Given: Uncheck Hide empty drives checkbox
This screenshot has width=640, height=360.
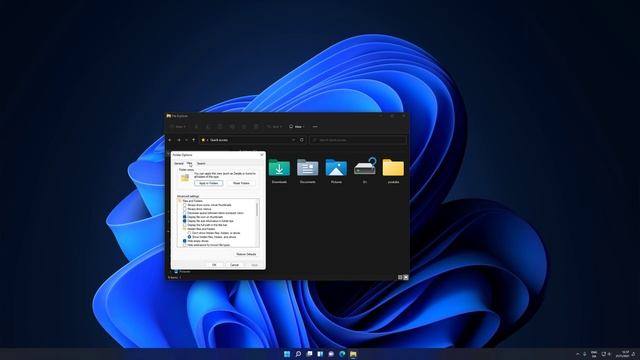Looking at the screenshot, I should [x=184, y=241].
